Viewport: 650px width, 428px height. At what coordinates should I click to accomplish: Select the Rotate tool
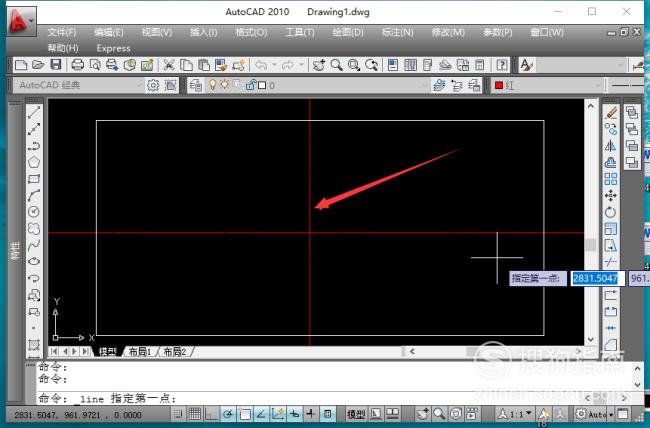[x=611, y=212]
